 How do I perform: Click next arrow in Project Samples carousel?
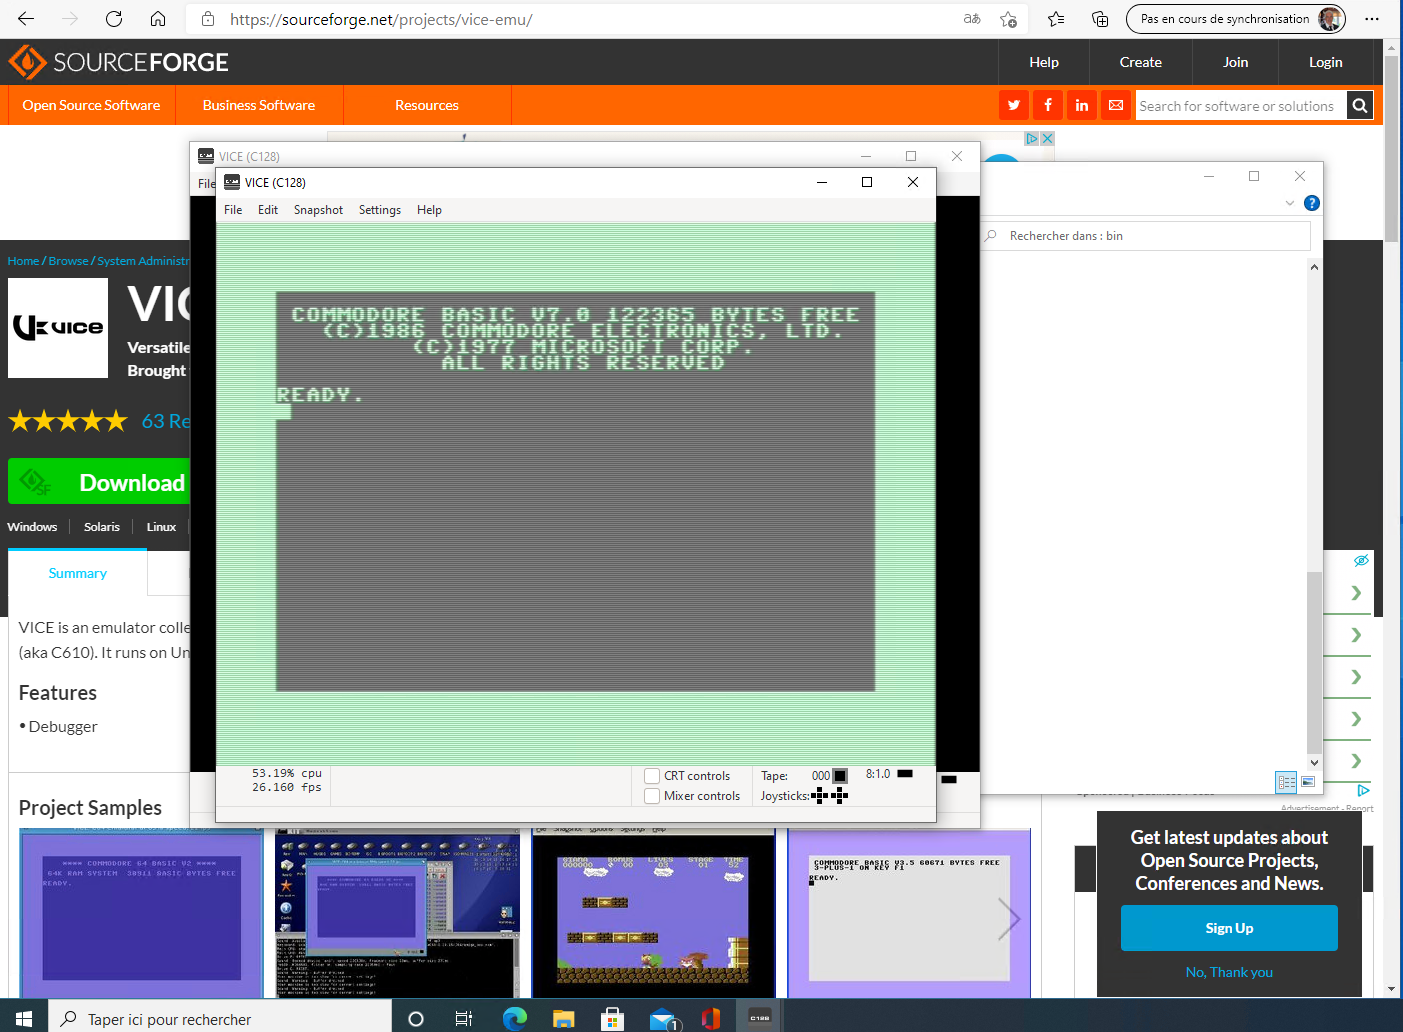pyautogui.click(x=1009, y=918)
